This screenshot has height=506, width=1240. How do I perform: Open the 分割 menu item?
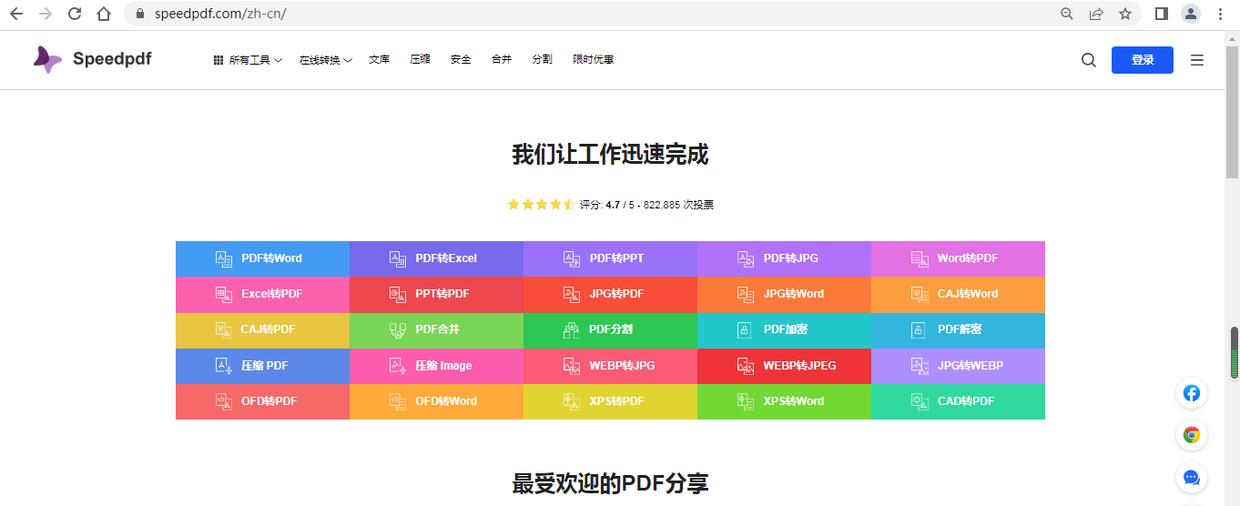click(542, 60)
